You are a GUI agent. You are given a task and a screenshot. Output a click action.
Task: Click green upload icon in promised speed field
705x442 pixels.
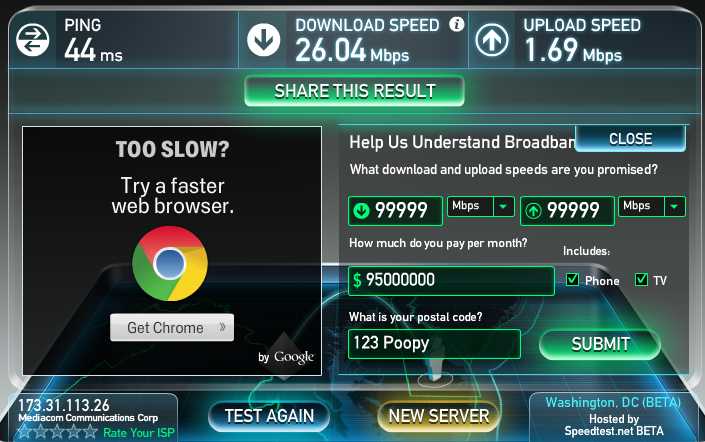(x=533, y=211)
